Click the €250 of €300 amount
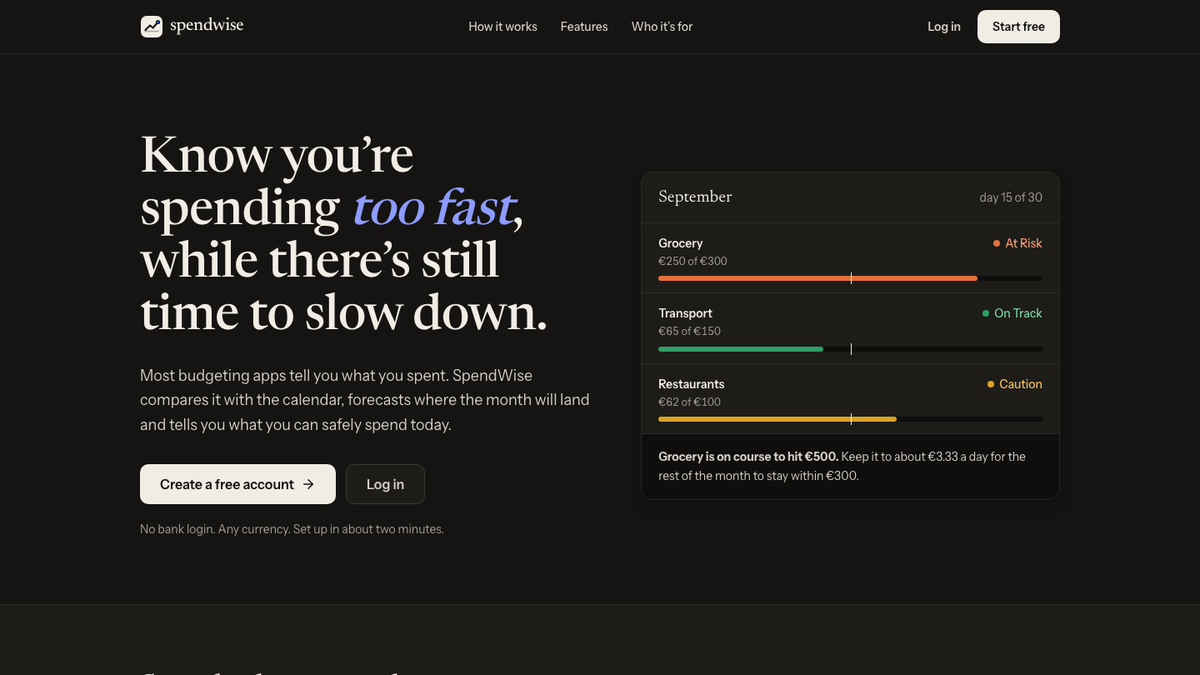The height and width of the screenshot is (675, 1200). pos(693,261)
